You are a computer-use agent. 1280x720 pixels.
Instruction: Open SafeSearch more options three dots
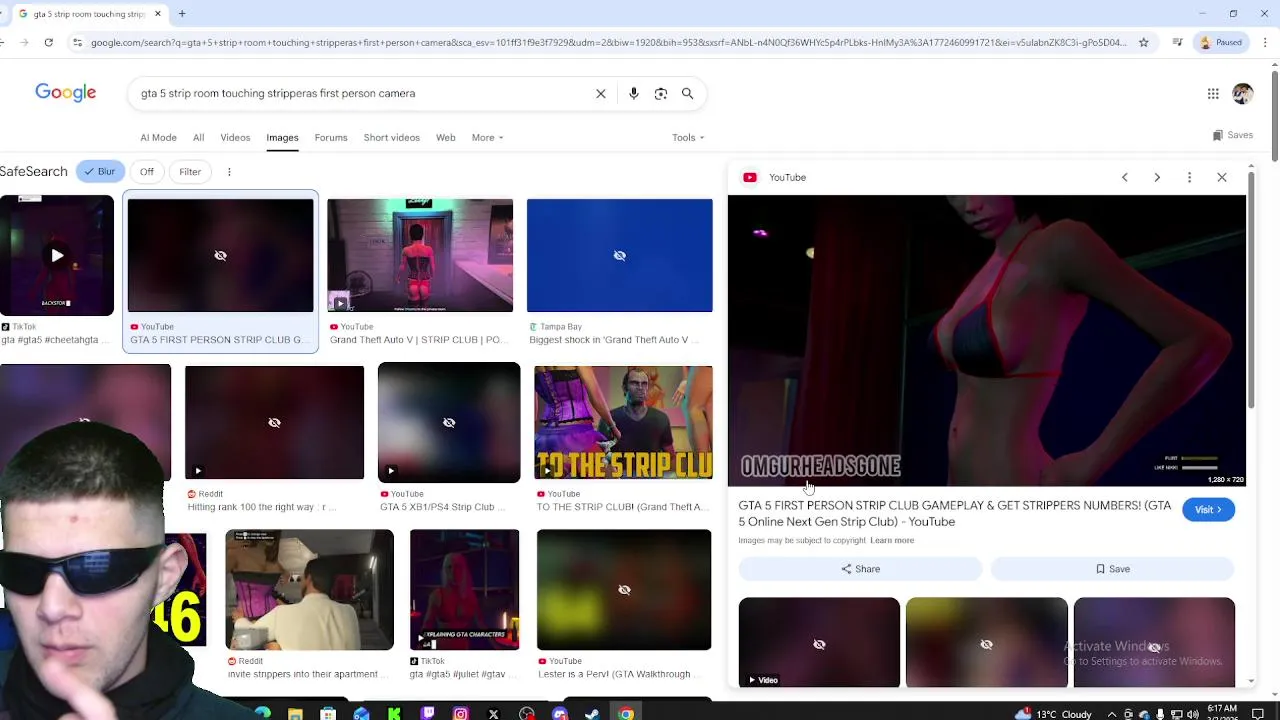pyautogui.click(x=229, y=172)
